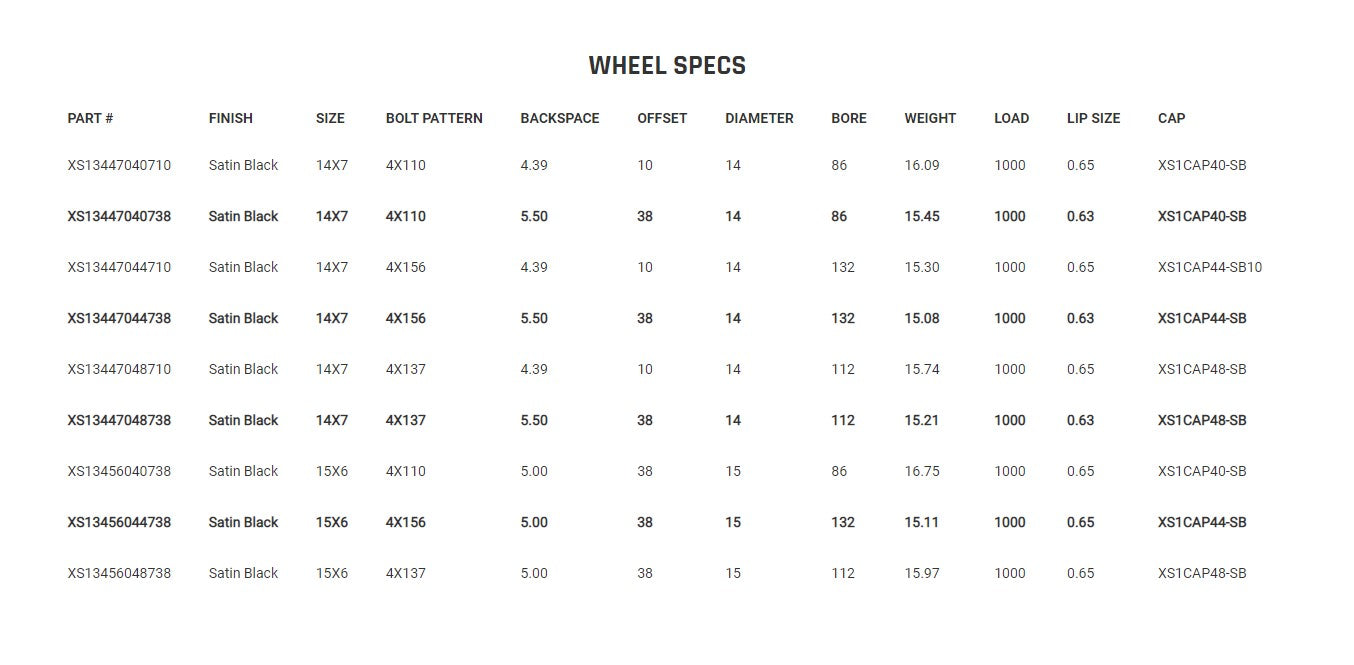Click the WHEEL SPECS heading
The image size is (1354, 665).
click(x=667, y=66)
